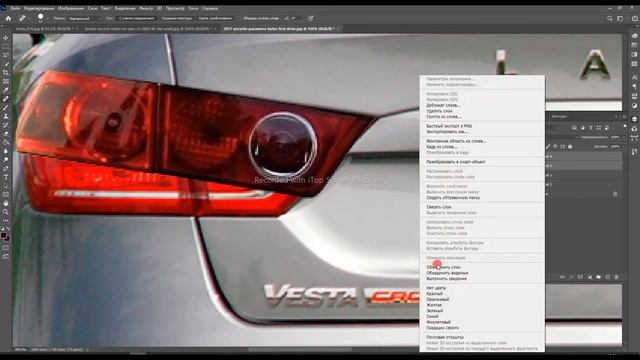Click the horizontal canvas scrollbar

[300, 350]
